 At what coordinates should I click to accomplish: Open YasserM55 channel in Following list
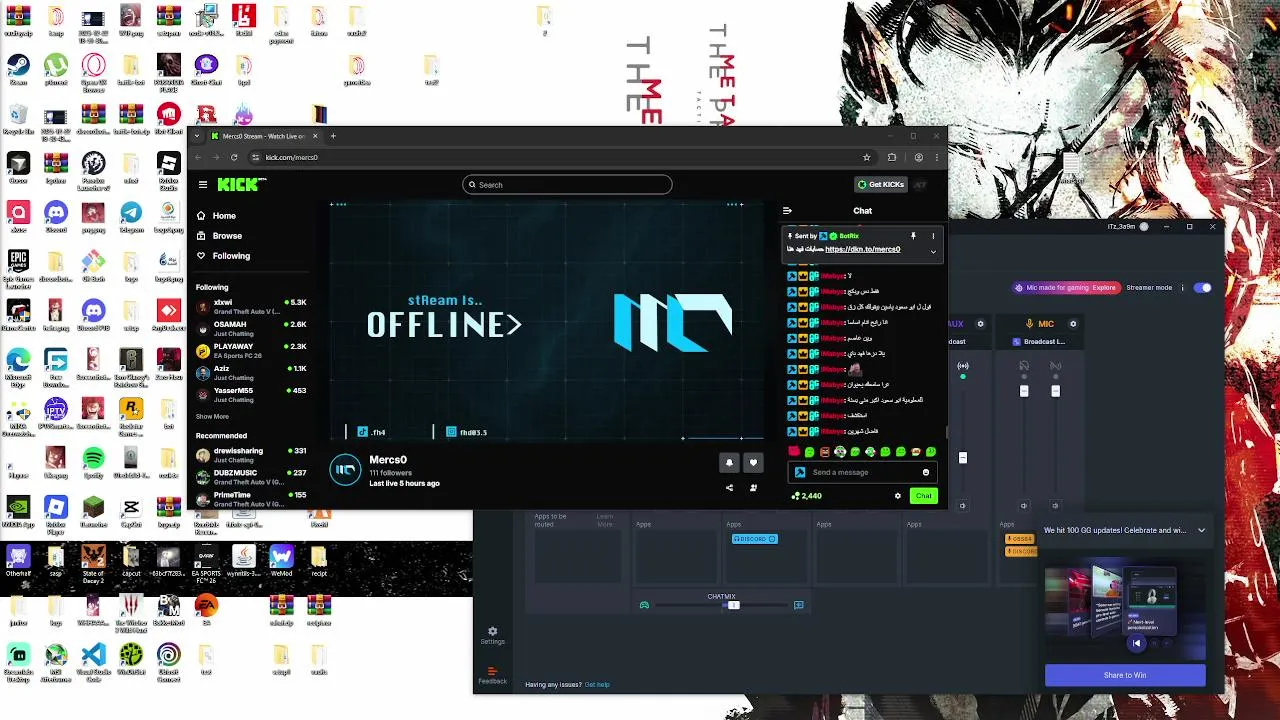pyautogui.click(x=251, y=394)
